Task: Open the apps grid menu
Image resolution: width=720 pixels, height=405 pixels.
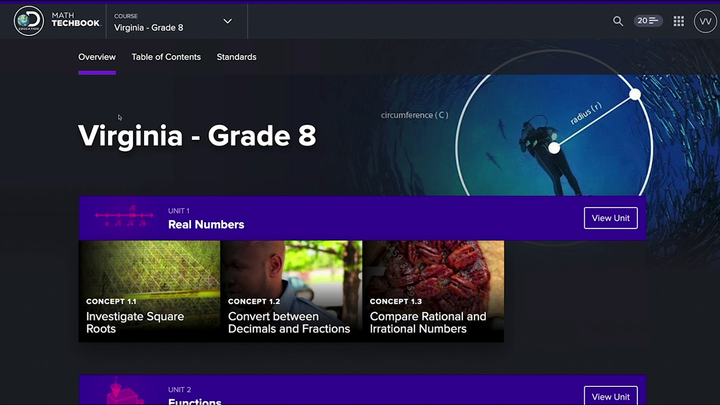Action: point(679,21)
